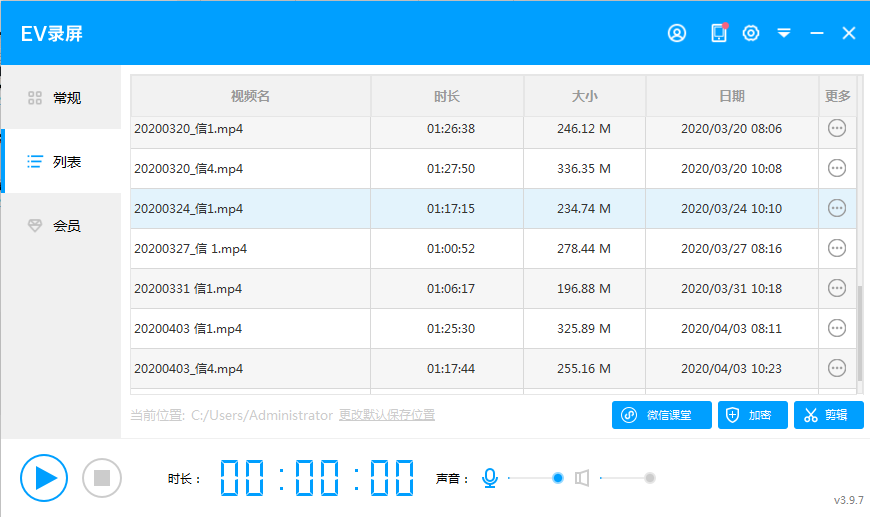Image resolution: width=870 pixels, height=517 pixels.
Task: Open the 剪辑 video editing button
Action: pyautogui.click(x=828, y=415)
